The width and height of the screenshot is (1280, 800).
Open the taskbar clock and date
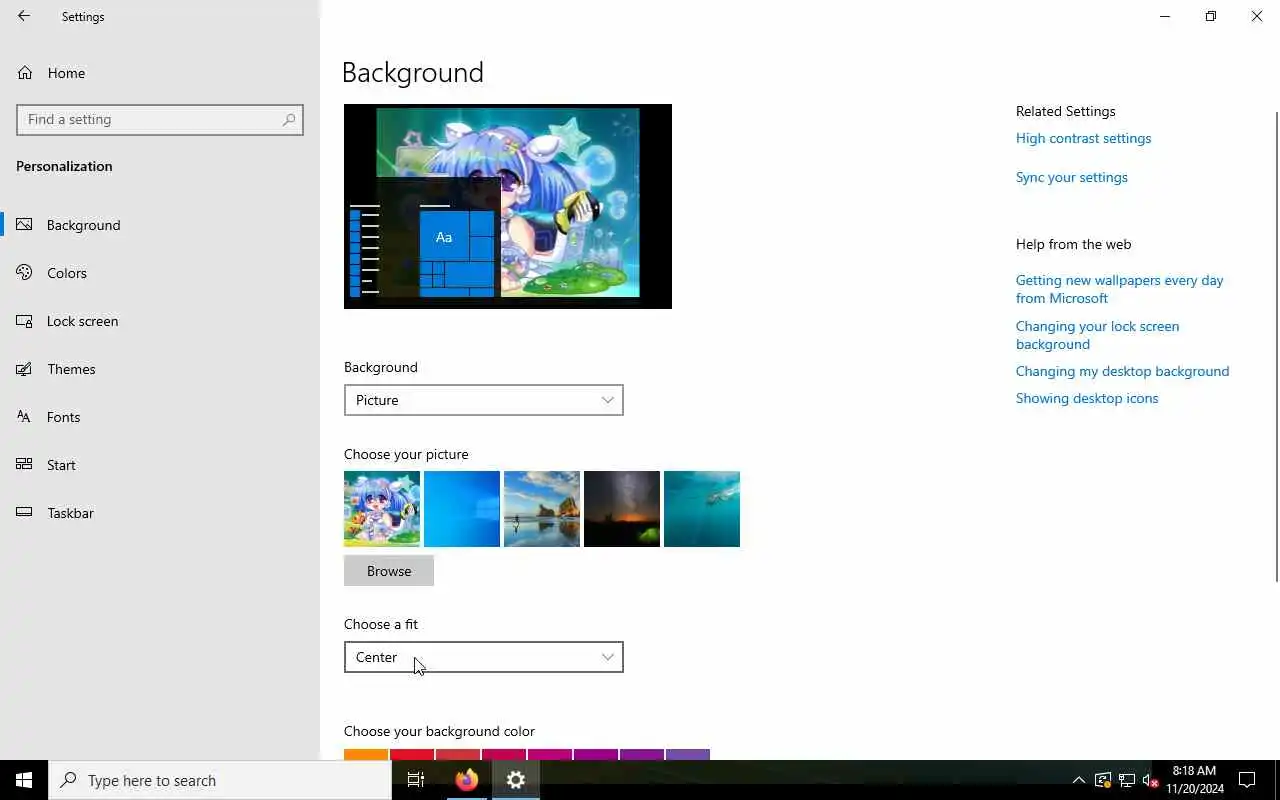pyautogui.click(x=1194, y=780)
